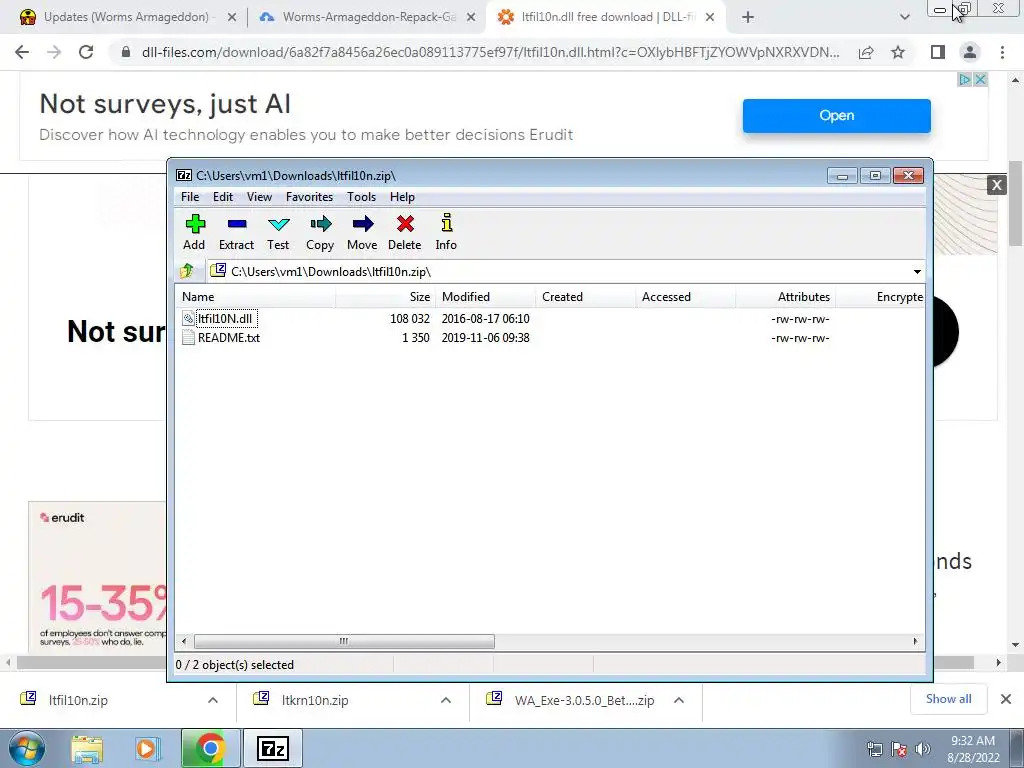Close the Chrome downloads bar
Screen dimensions: 1024x768
point(1006,699)
